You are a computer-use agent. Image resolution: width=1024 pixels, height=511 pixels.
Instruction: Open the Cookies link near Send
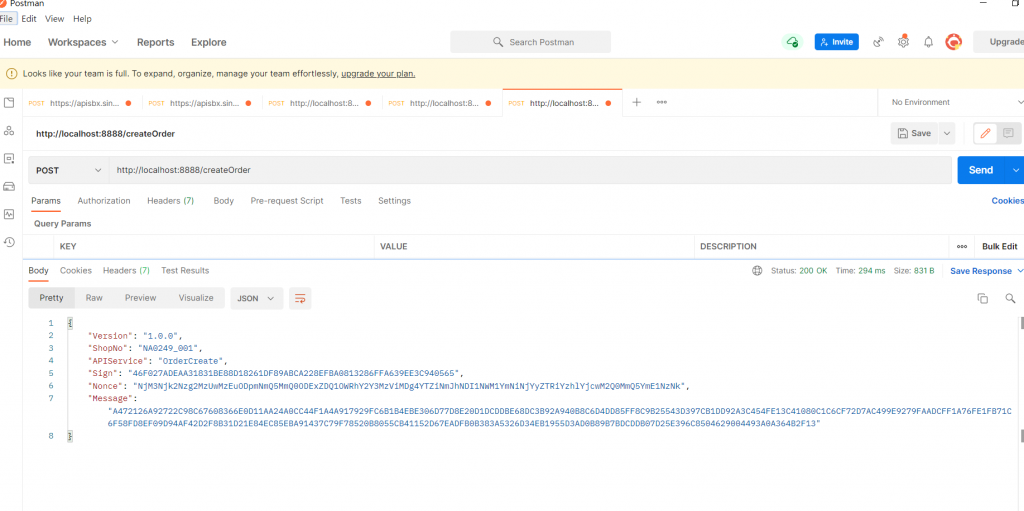1008,201
